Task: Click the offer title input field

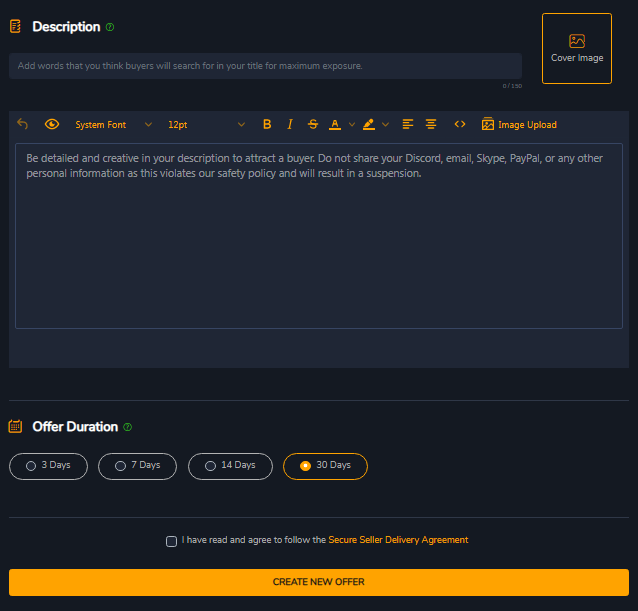Action: tap(265, 66)
